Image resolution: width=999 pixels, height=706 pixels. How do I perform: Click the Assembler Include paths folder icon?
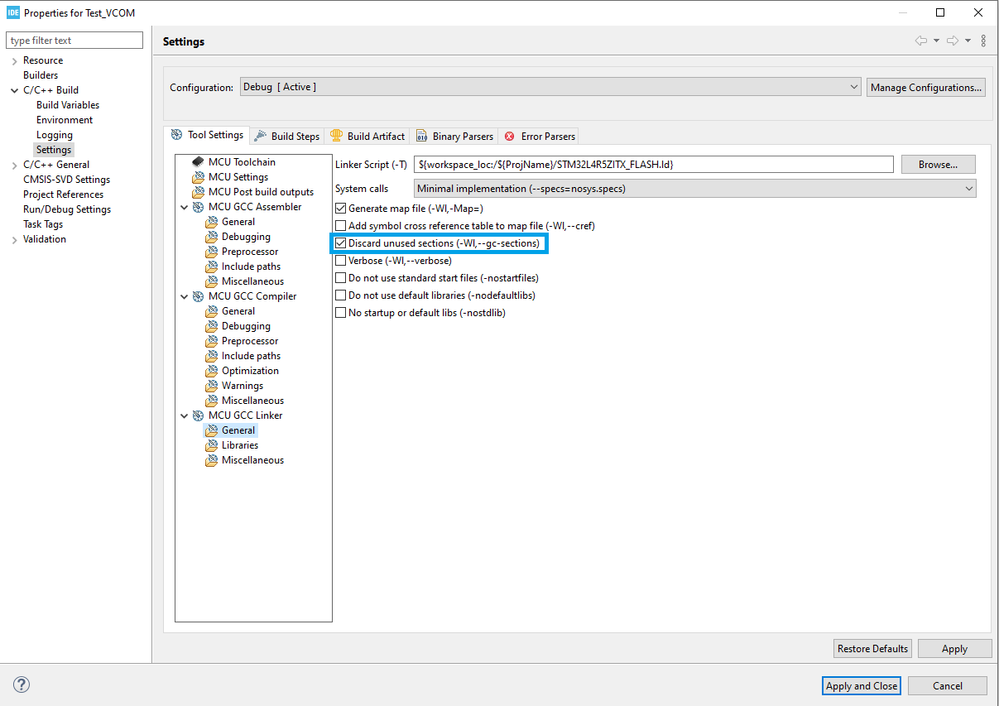[212, 266]
